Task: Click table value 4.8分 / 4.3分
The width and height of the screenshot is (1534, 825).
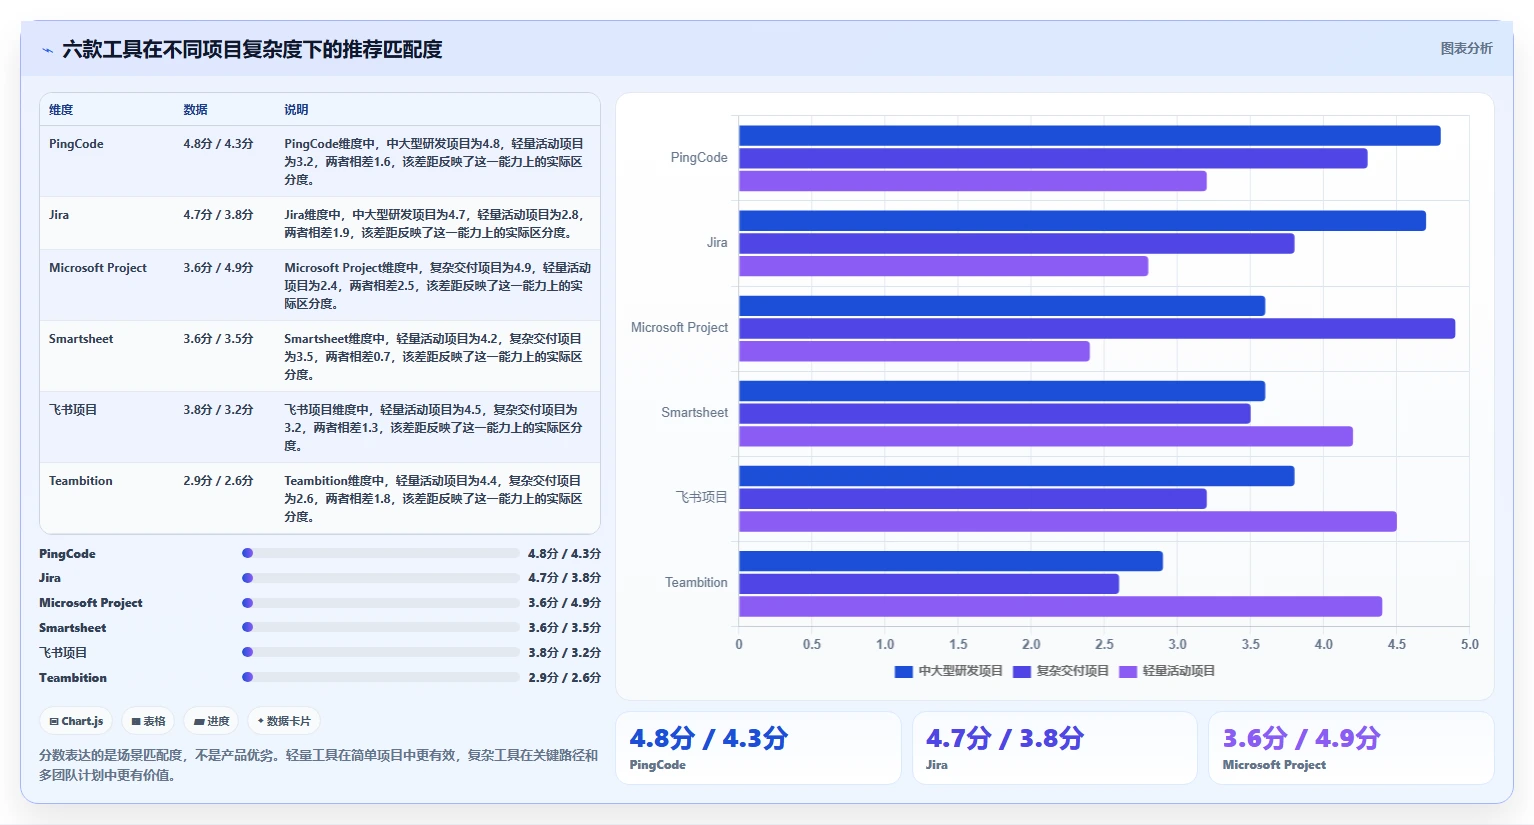Action: point(218,144)
